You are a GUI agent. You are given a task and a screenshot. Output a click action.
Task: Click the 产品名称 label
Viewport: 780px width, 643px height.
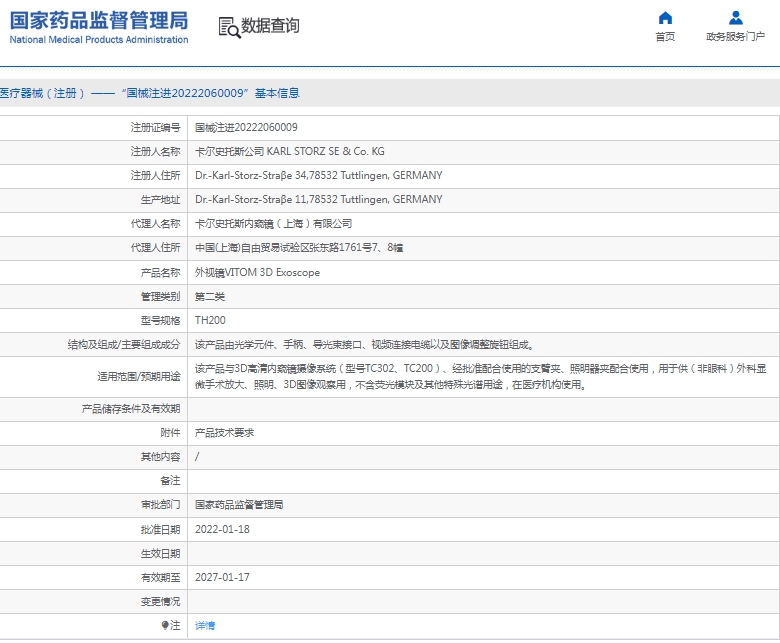tap(160, 273)
